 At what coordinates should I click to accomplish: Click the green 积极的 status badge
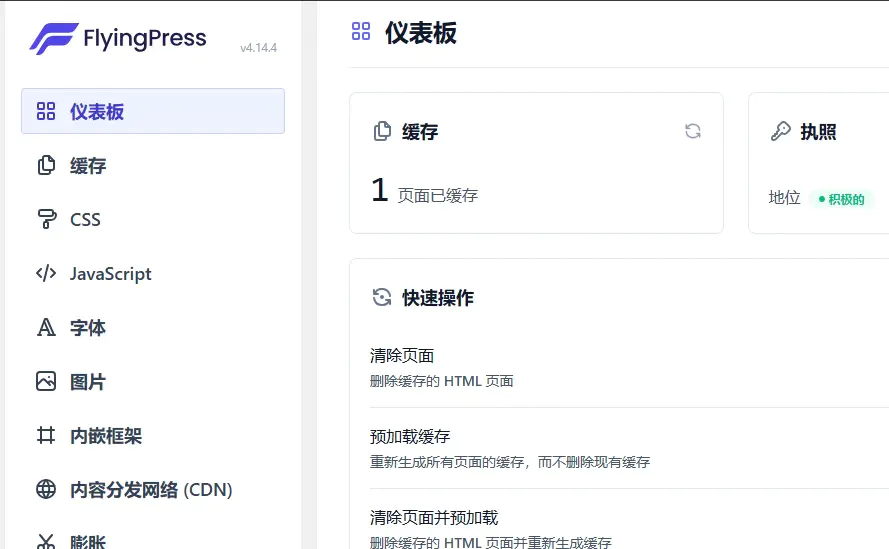(x=841, y=199)
